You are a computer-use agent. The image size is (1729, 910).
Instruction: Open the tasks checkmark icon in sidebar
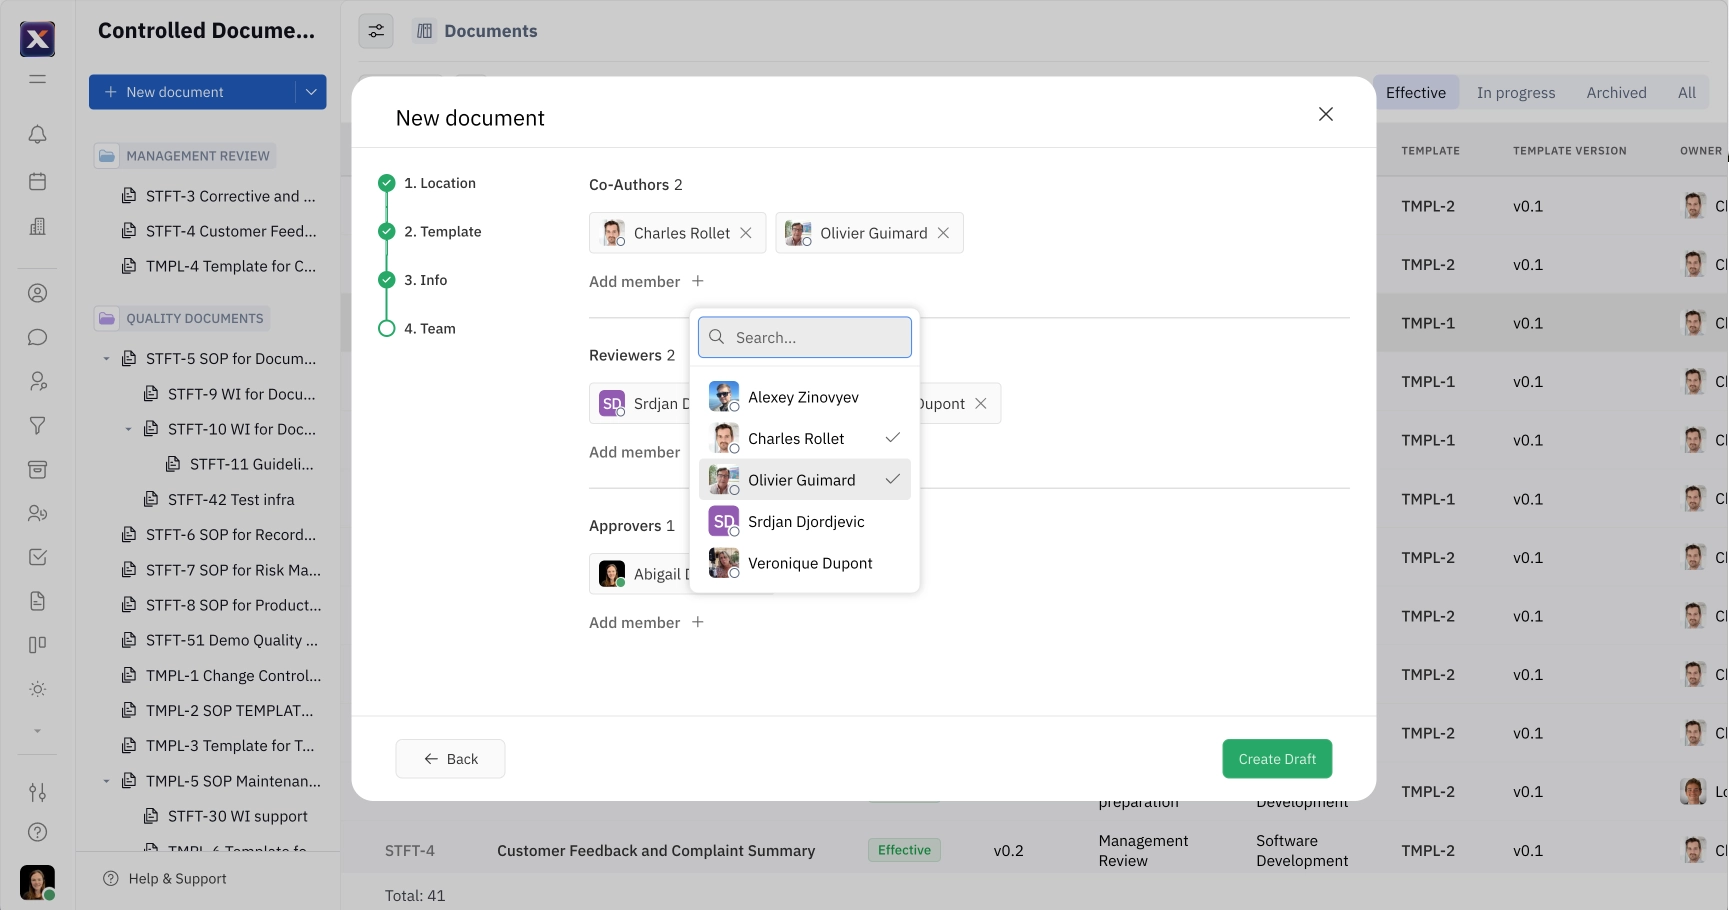(x=37, y=557)
